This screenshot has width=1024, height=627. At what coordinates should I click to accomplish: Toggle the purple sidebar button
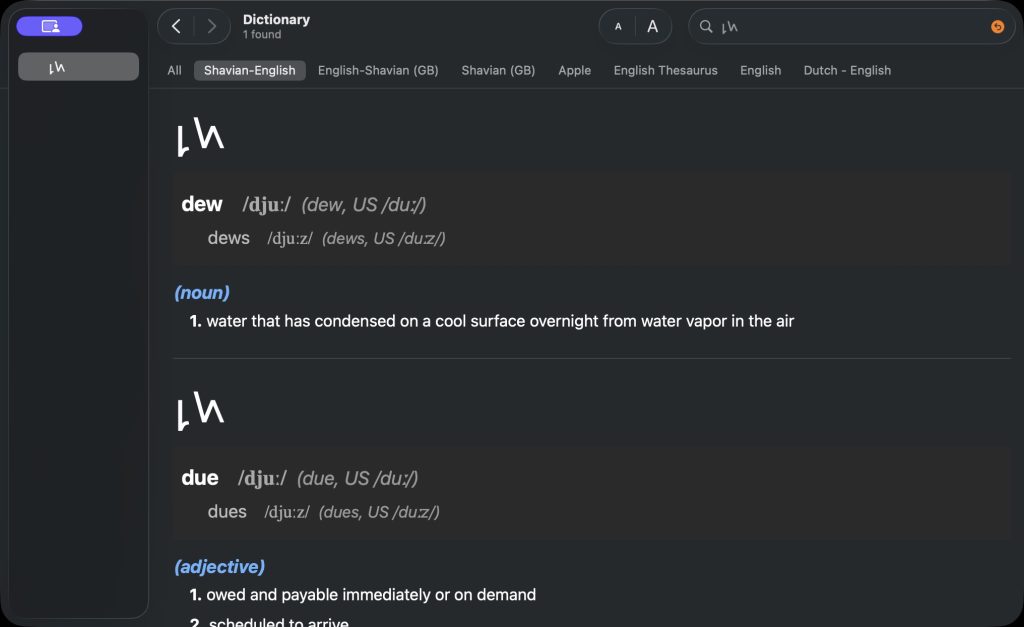point(49,26)
